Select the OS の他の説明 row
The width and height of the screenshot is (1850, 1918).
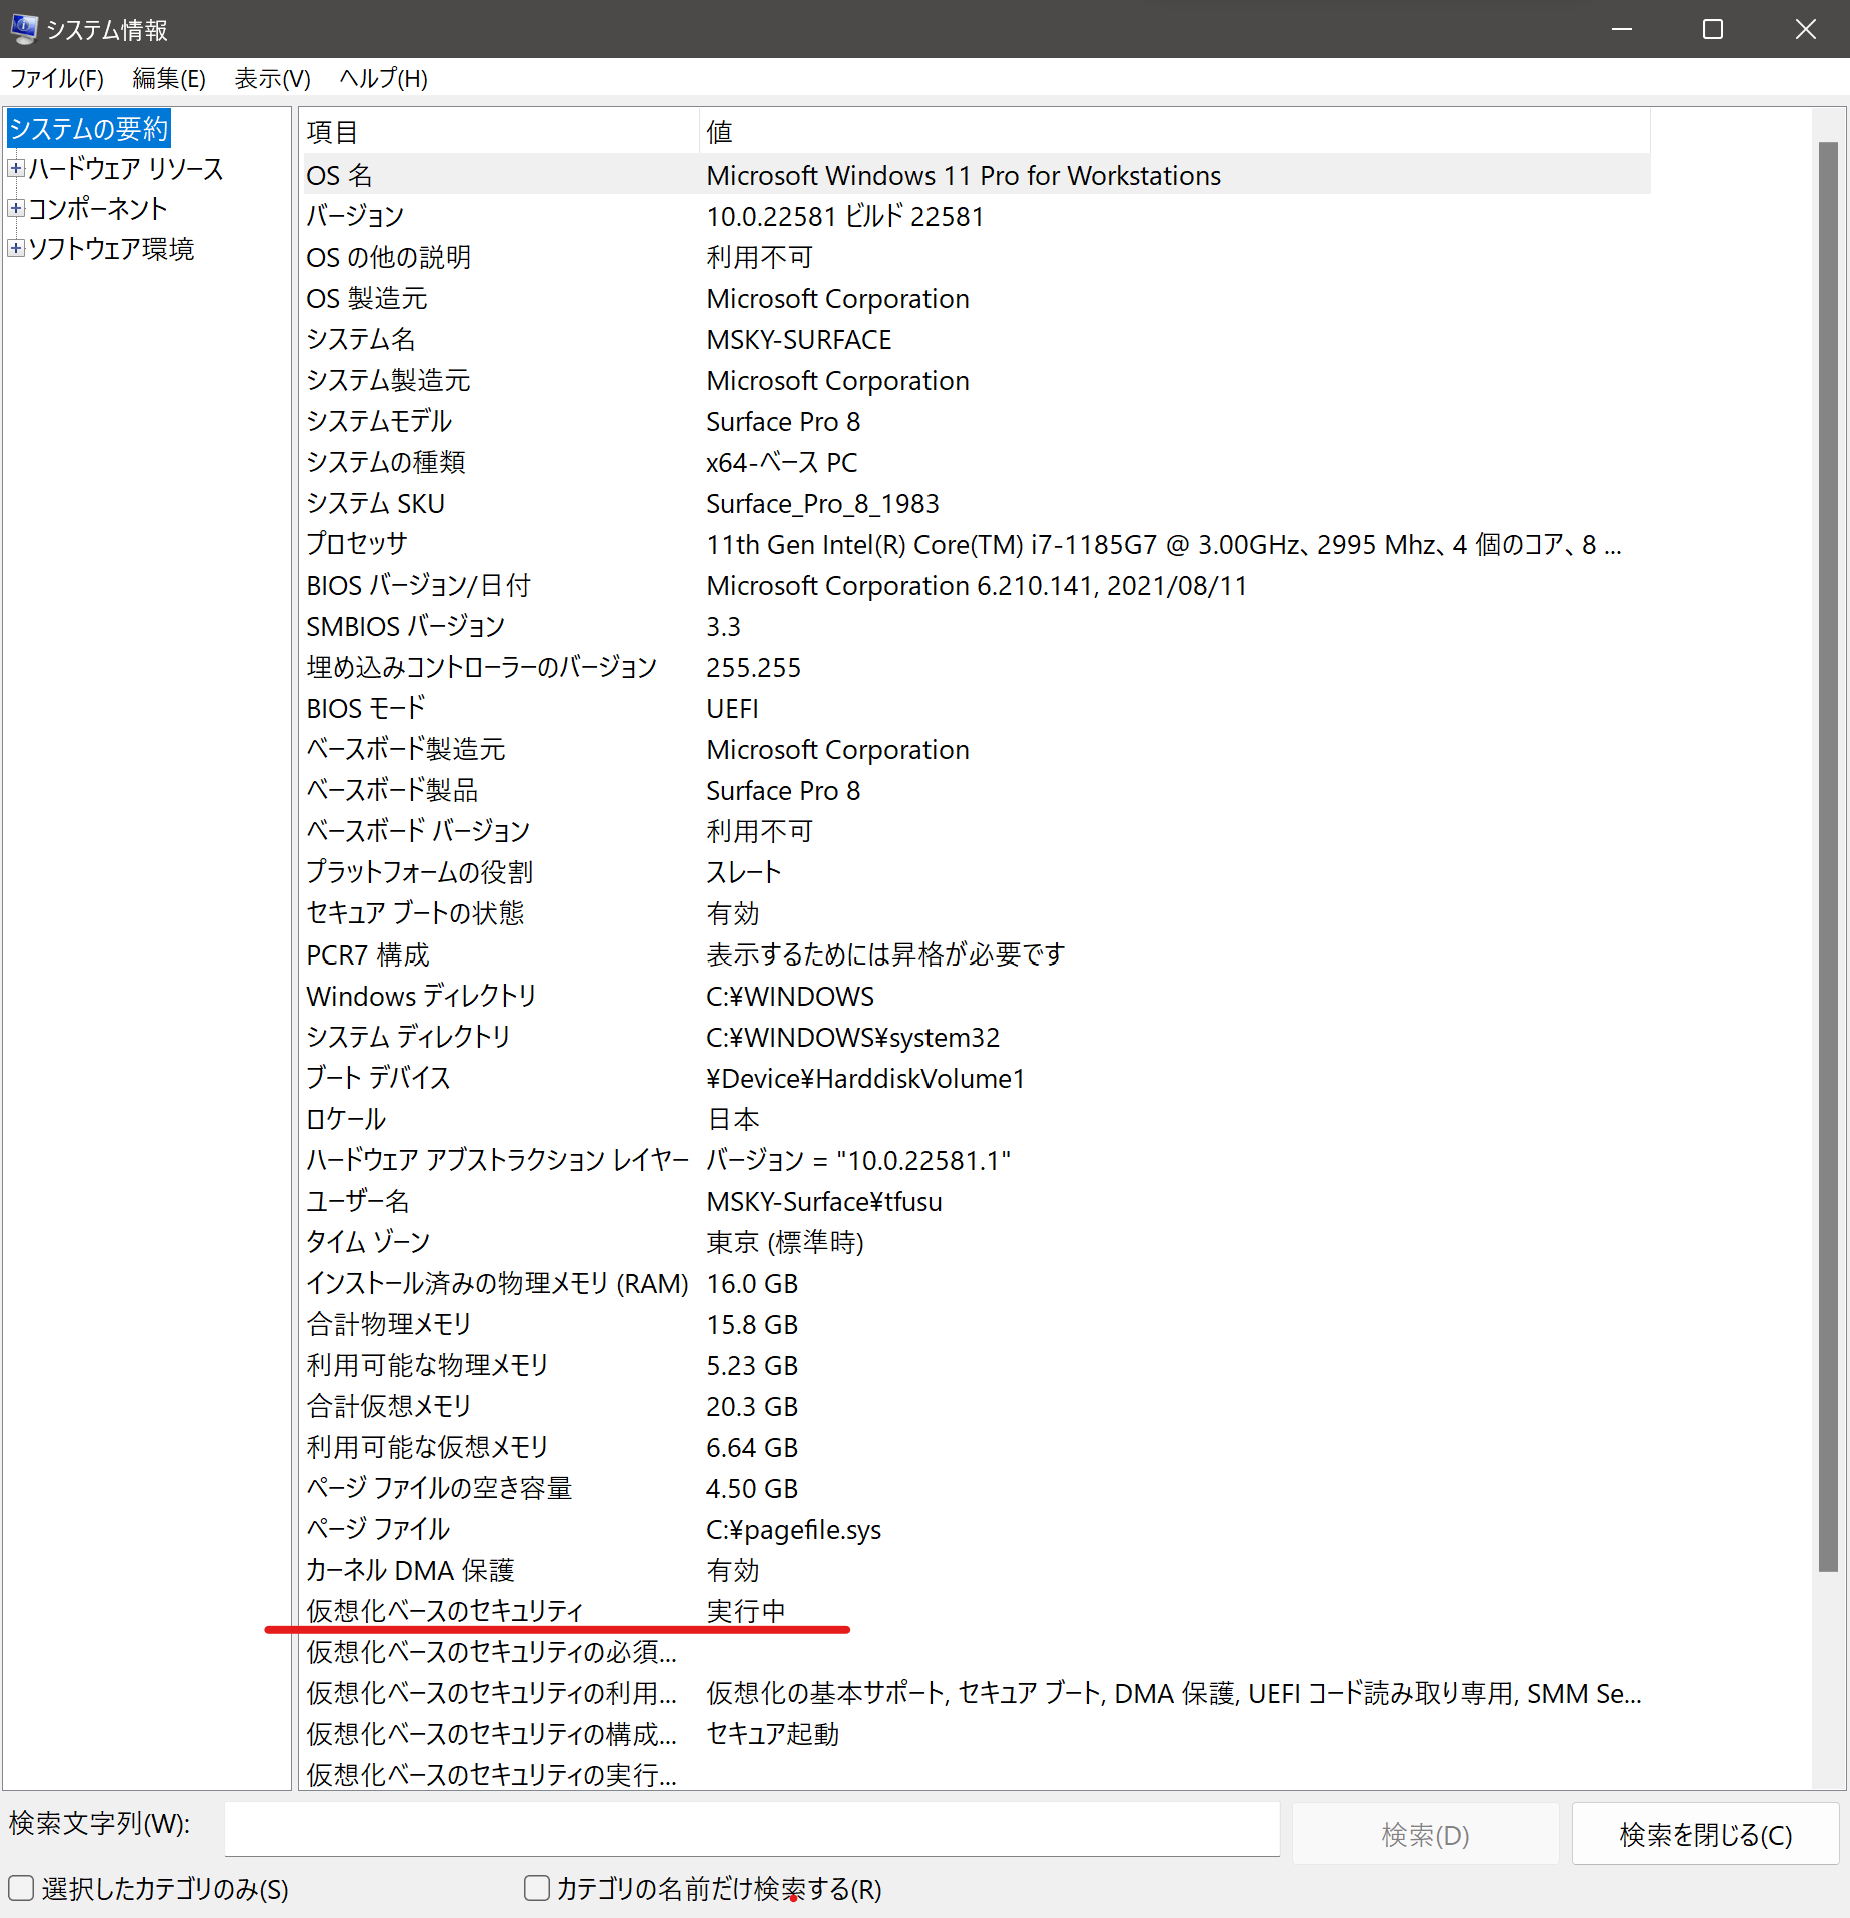point(975,257)
